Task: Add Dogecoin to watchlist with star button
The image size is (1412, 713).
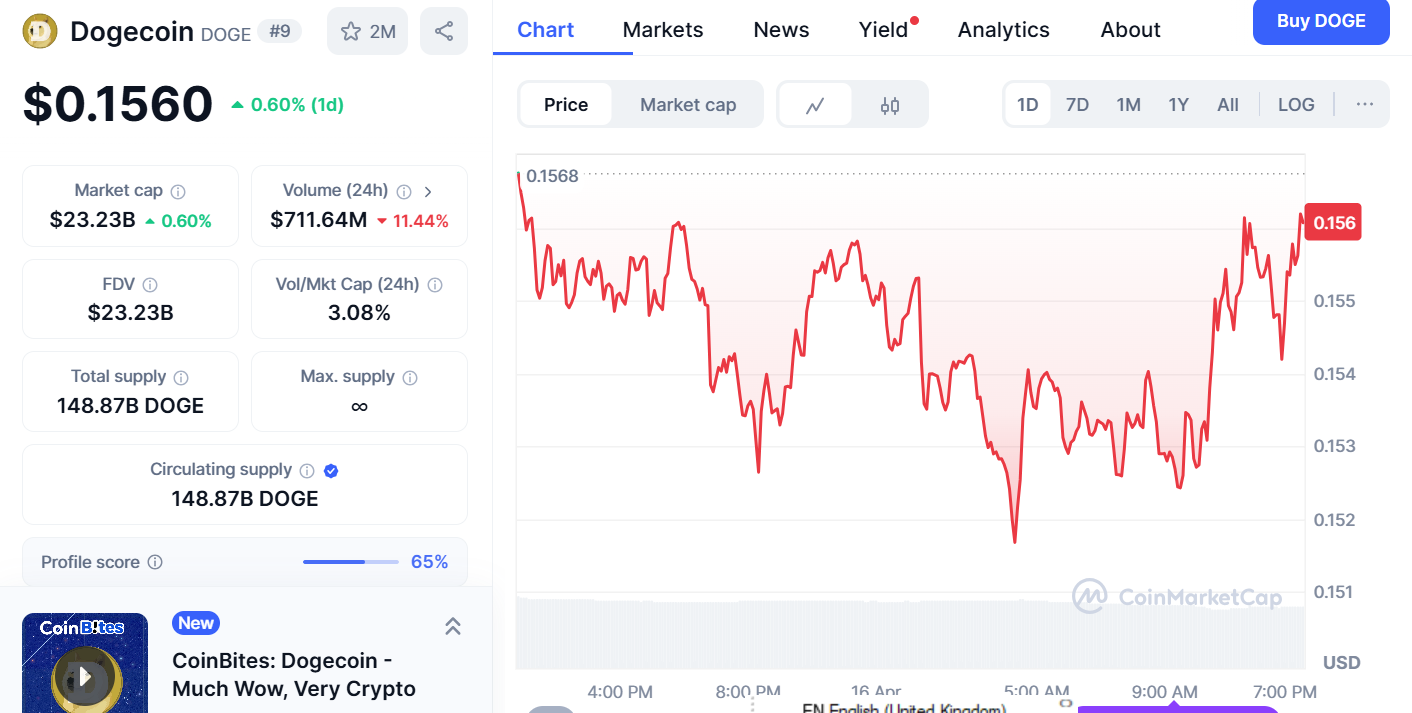Action: (368, 31)
